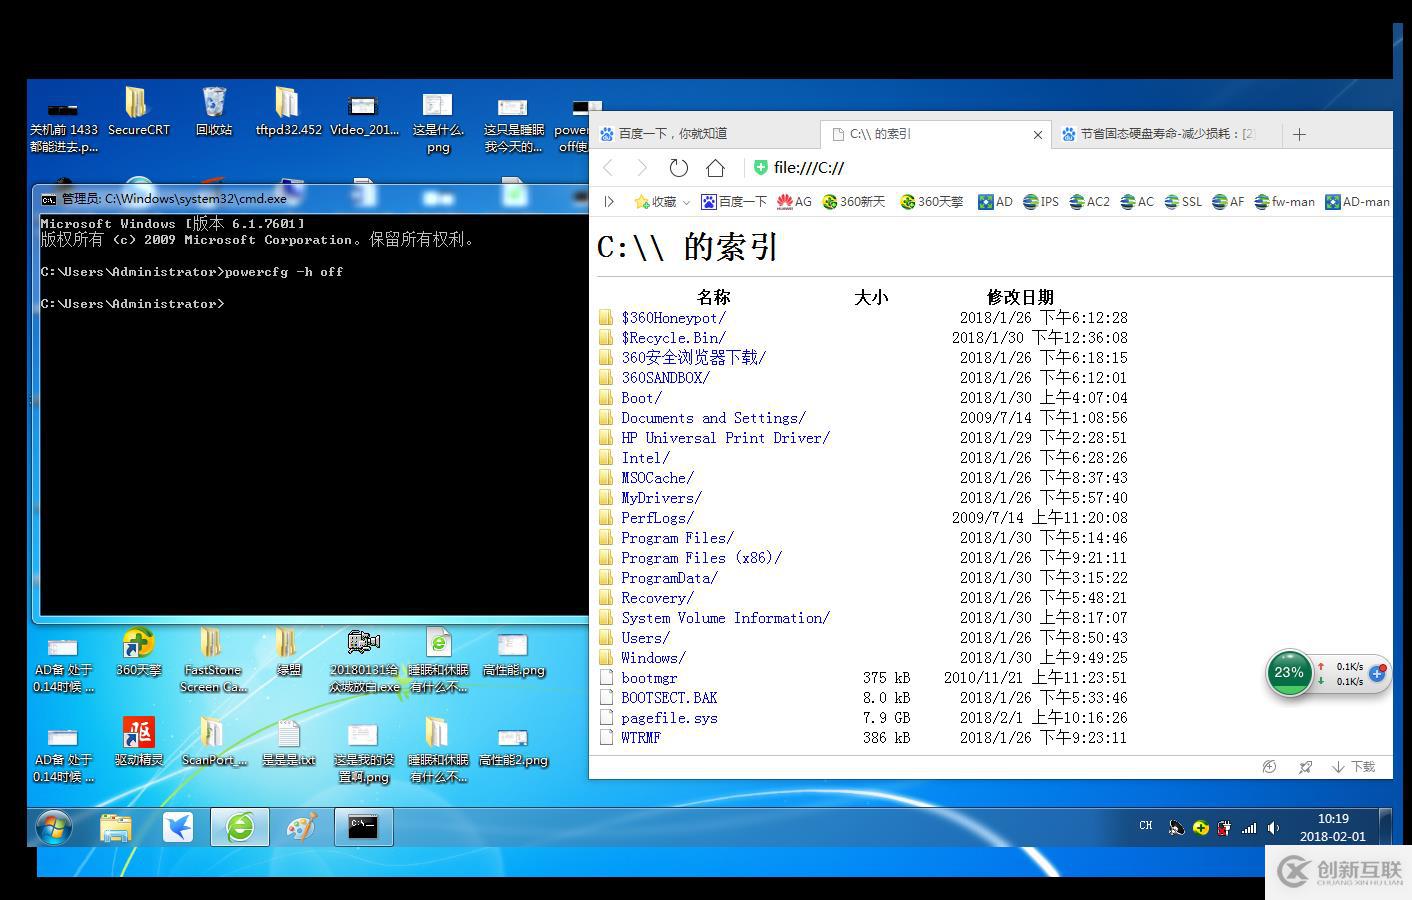
Task: Click the browser refresh icon
Action: (x=679, y=168)
